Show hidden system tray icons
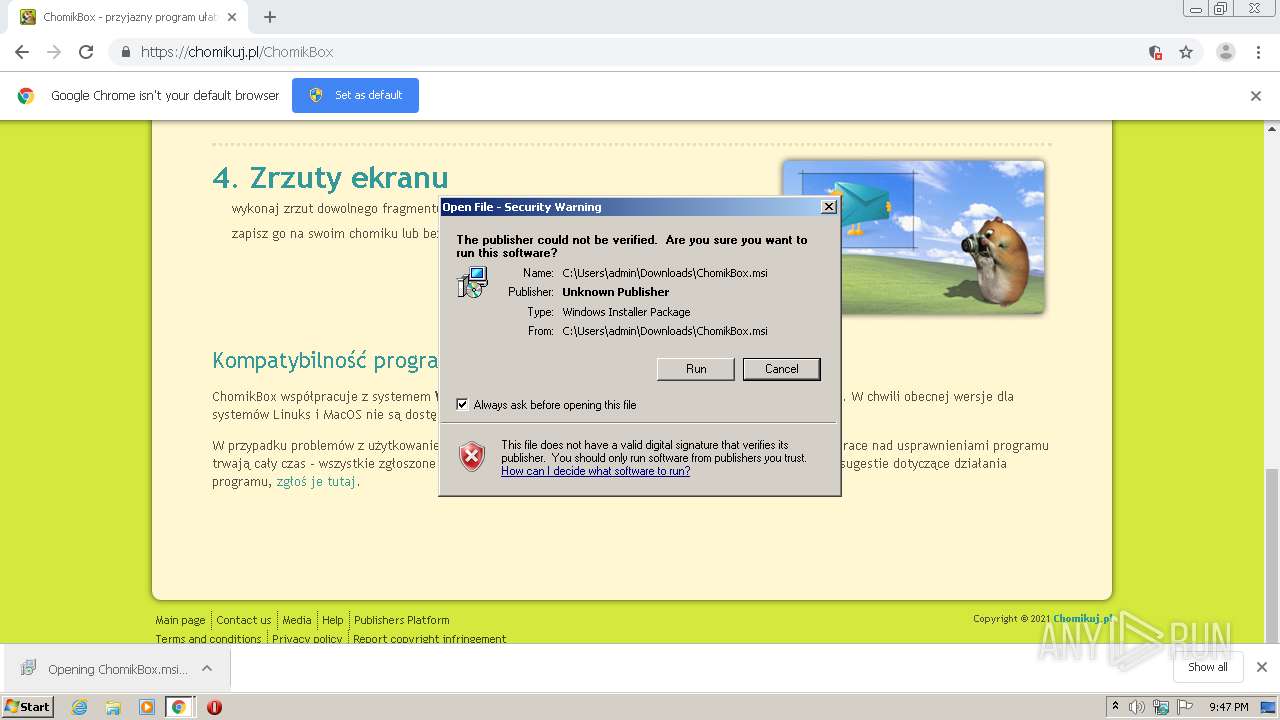 (1115, 707)
